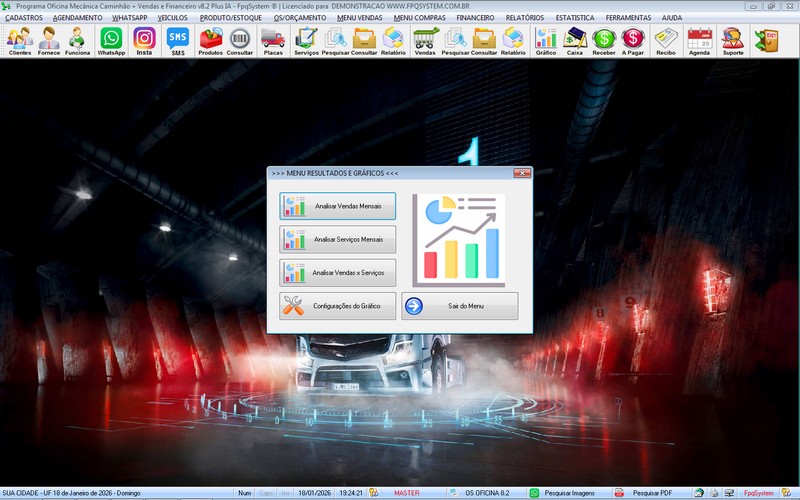The image size is (800, 500).
Task: Open the Gráfico chart toolbar icon
Action: click(546, 41)
